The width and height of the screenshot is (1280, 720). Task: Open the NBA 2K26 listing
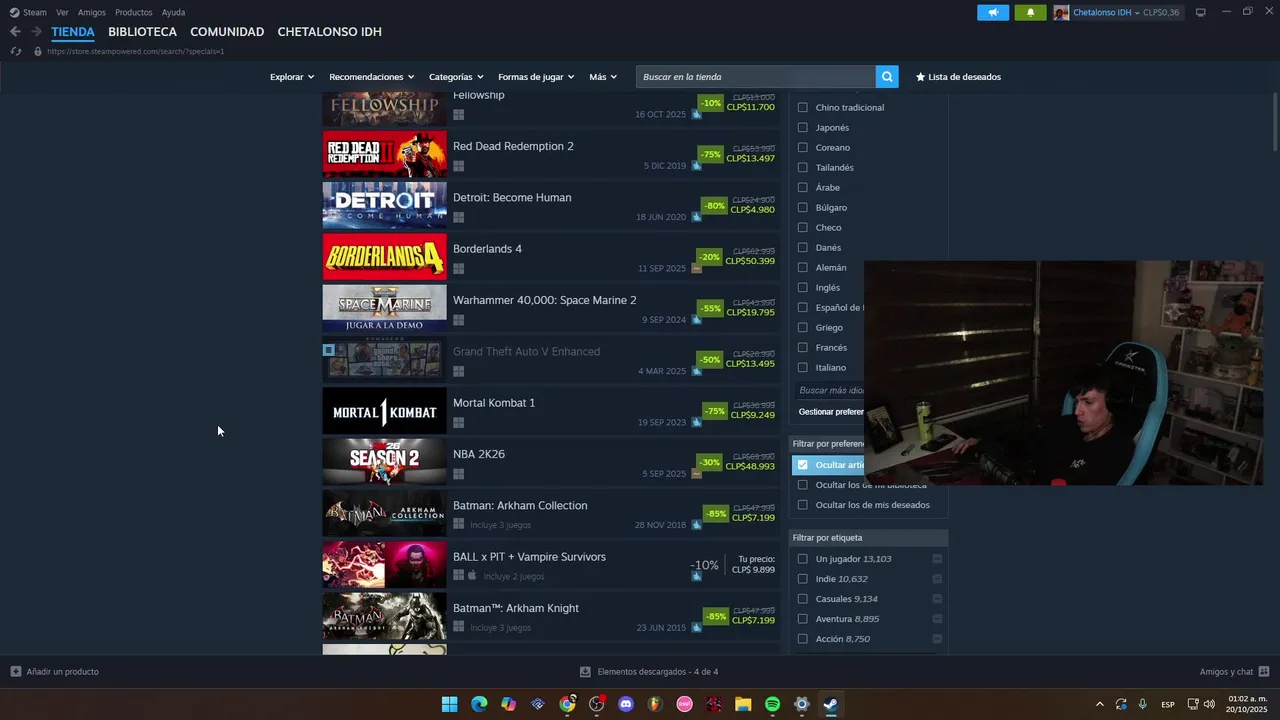[x=551, y=461]
